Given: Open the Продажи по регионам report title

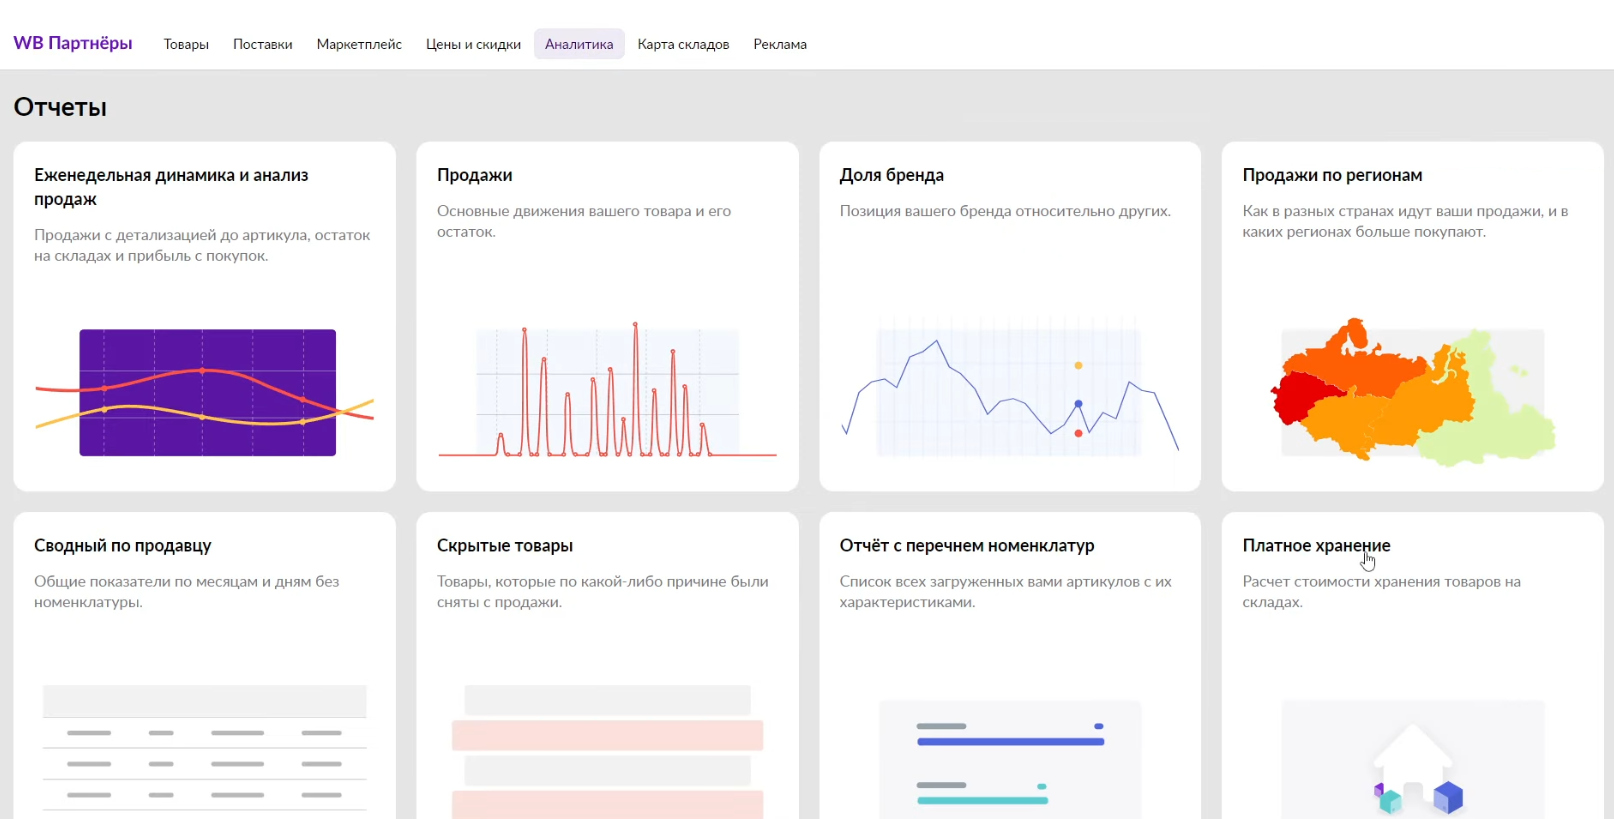Looking at the screenshot, I should coord(1332,175).
